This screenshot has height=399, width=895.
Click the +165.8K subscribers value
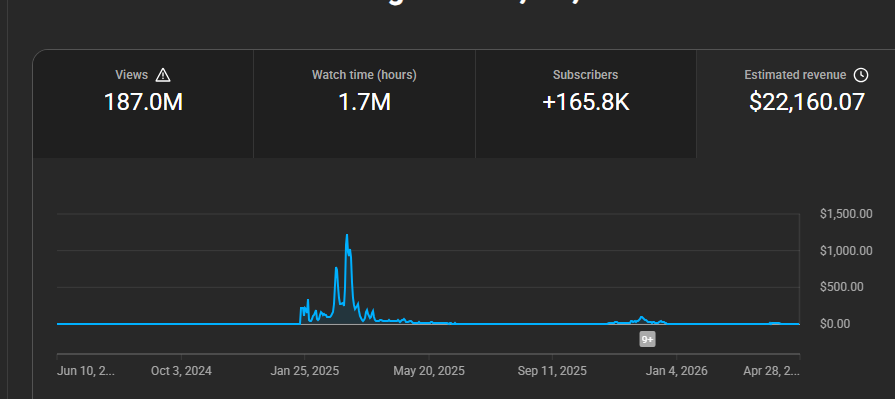coord(586,102)
